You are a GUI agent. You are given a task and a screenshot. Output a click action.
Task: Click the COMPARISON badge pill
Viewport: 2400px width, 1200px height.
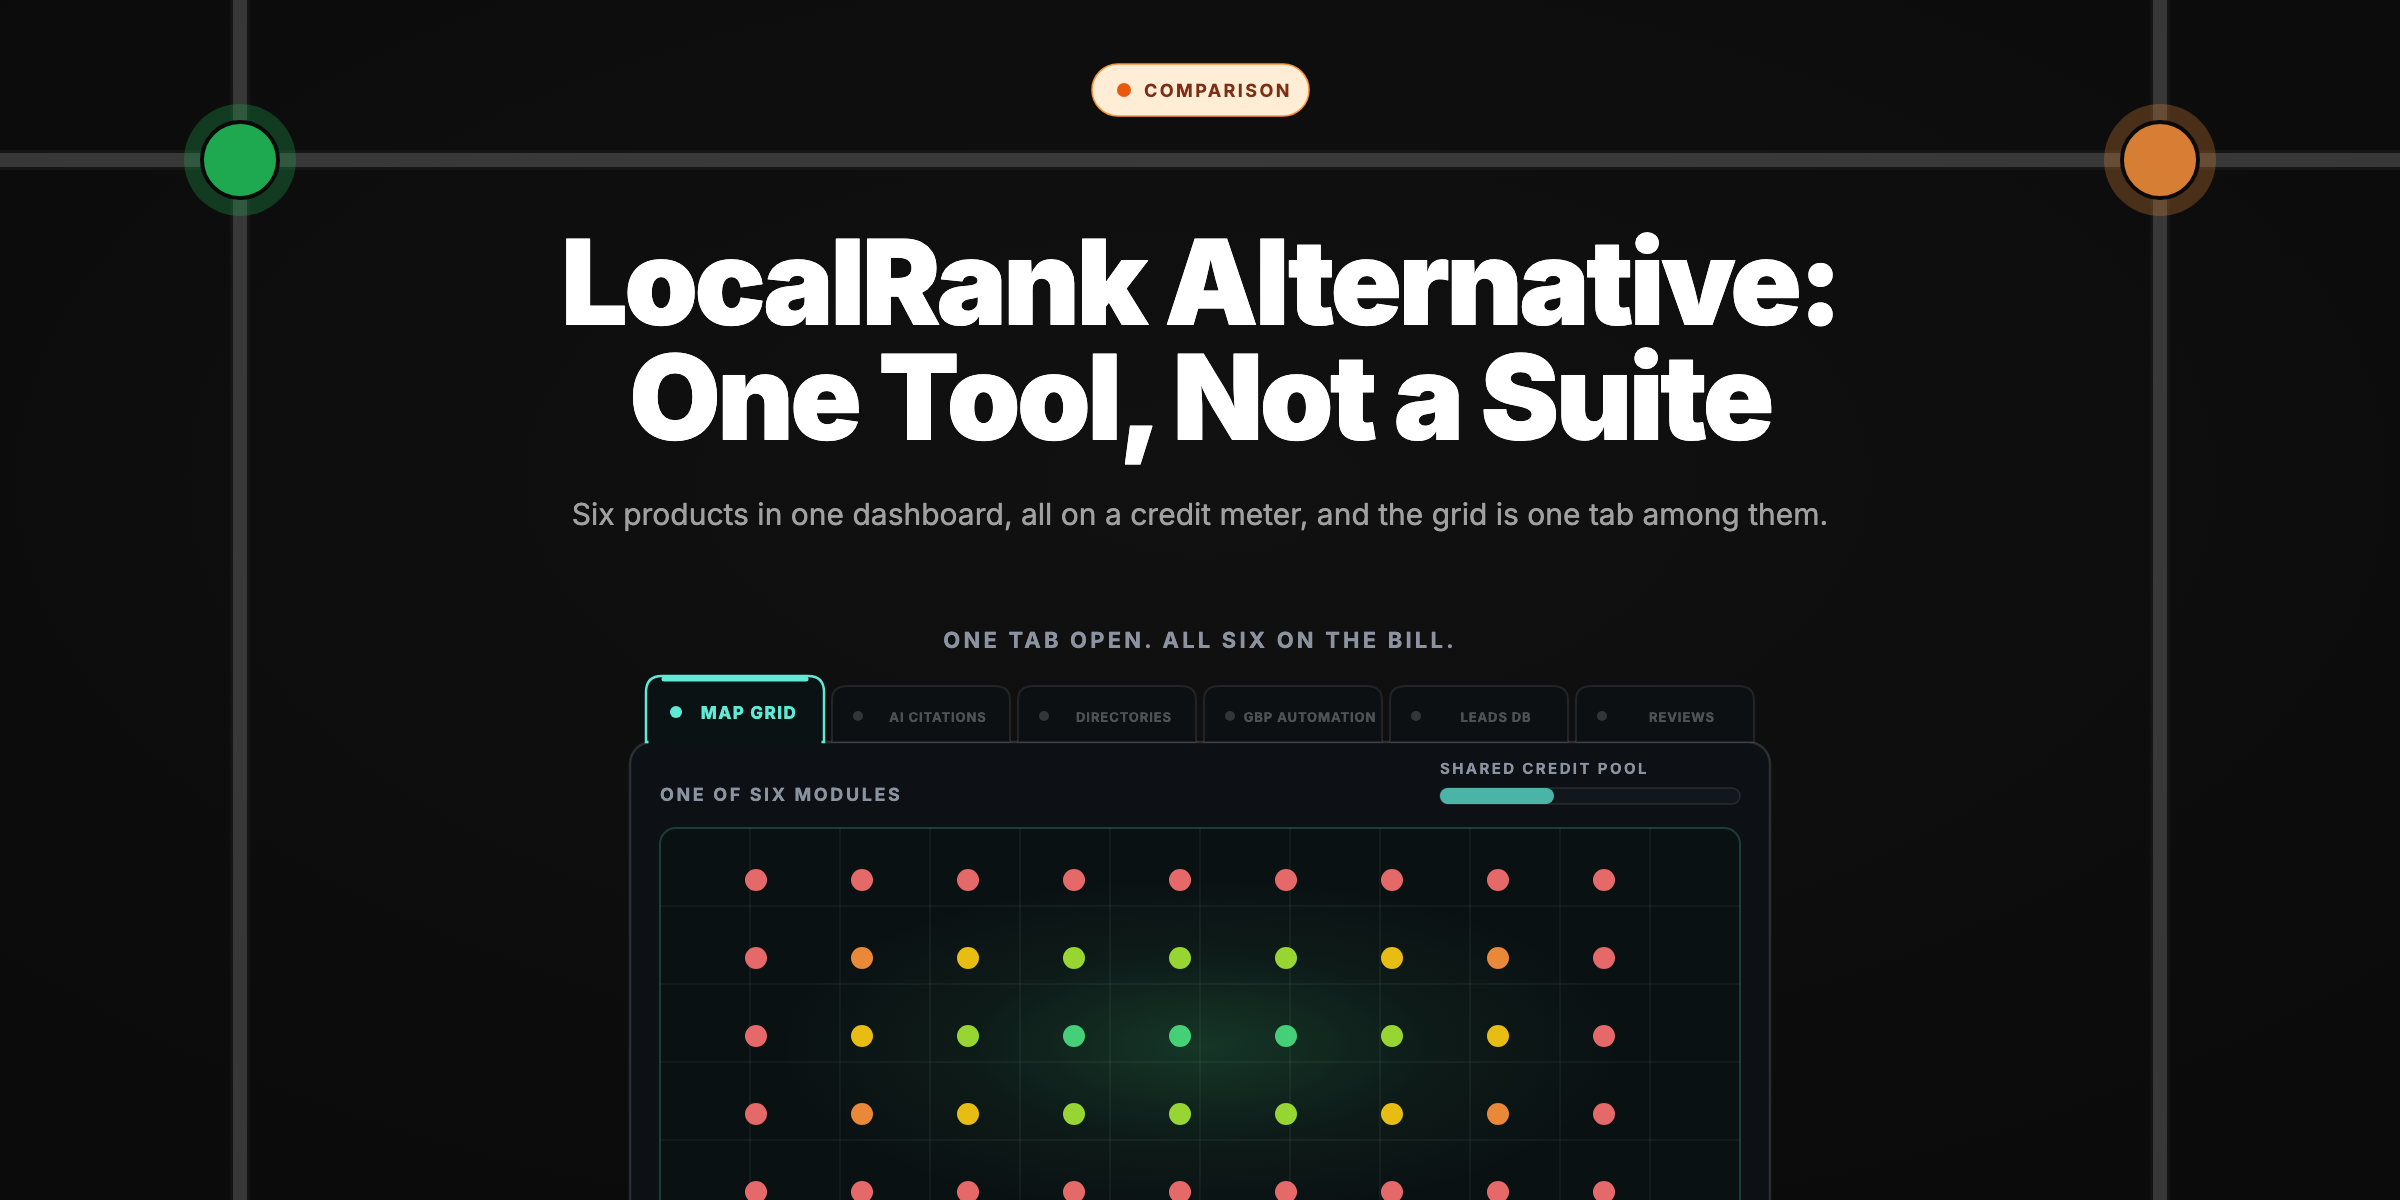tap(1200, 90)
